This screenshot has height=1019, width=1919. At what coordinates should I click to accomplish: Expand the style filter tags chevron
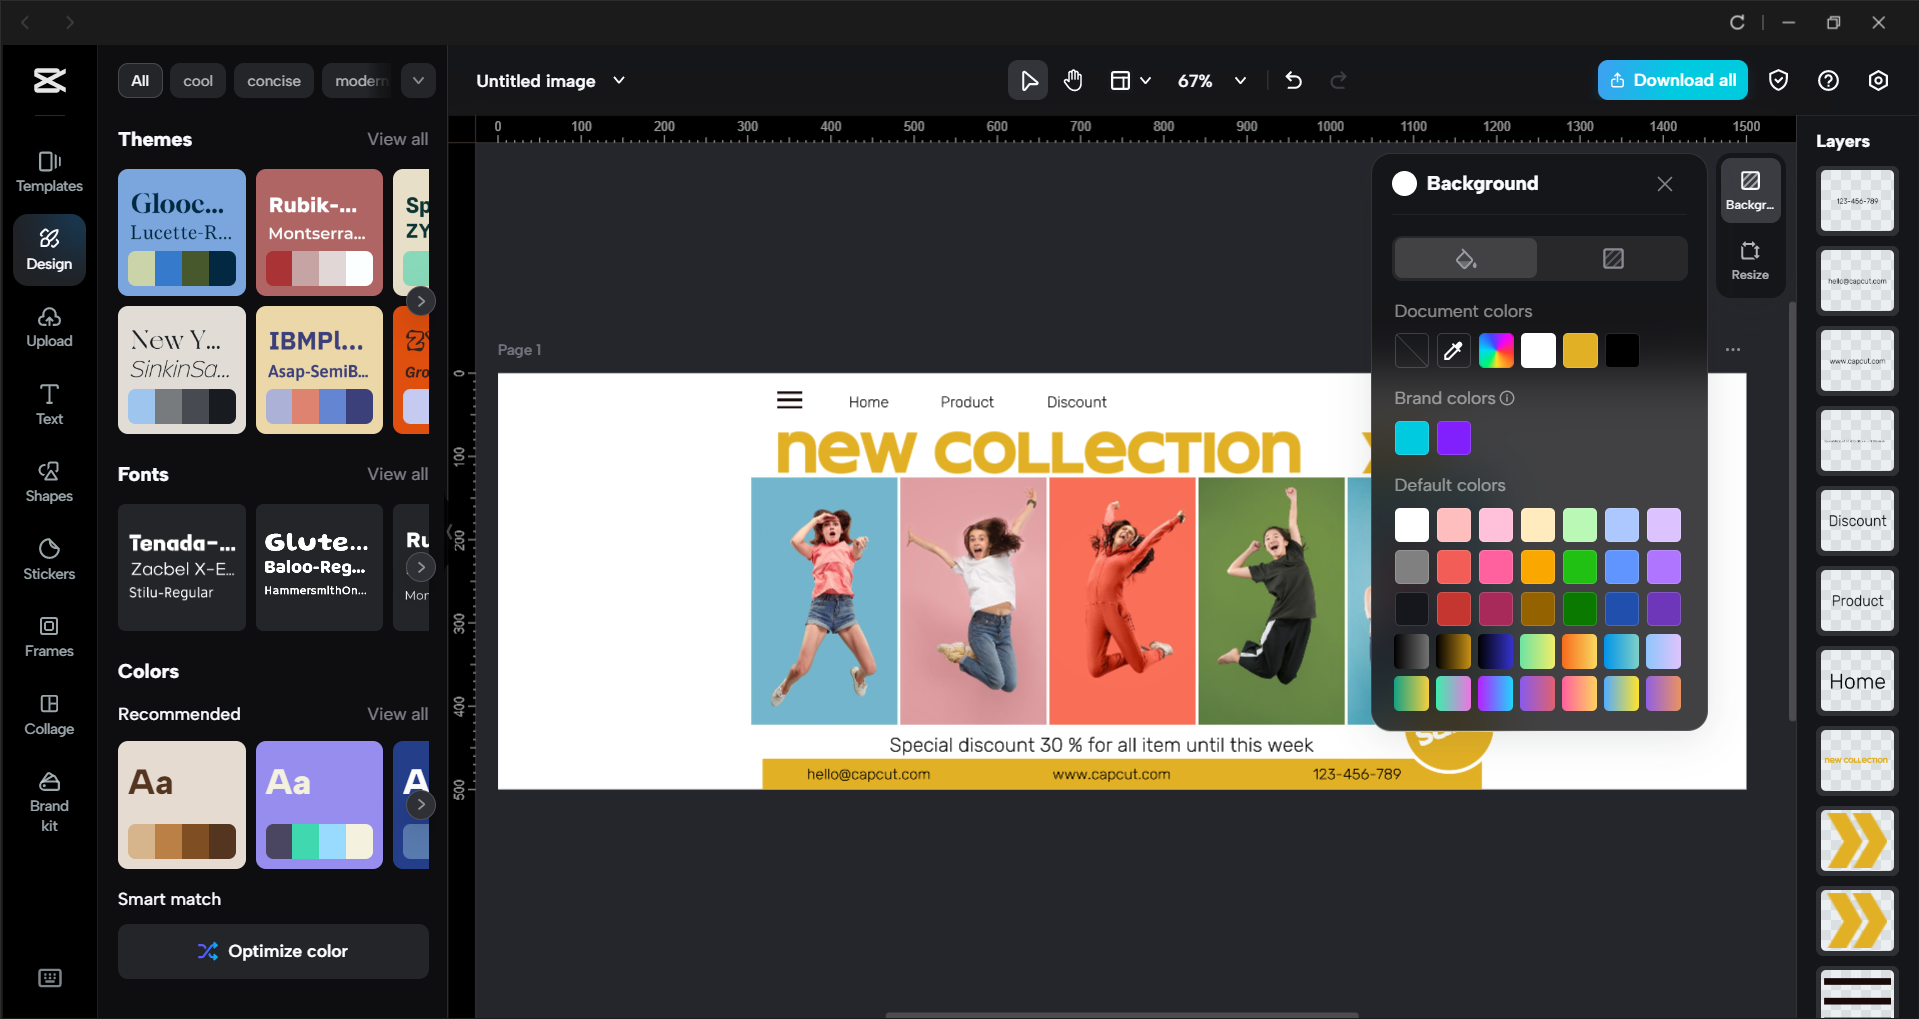tap(418, 81)
